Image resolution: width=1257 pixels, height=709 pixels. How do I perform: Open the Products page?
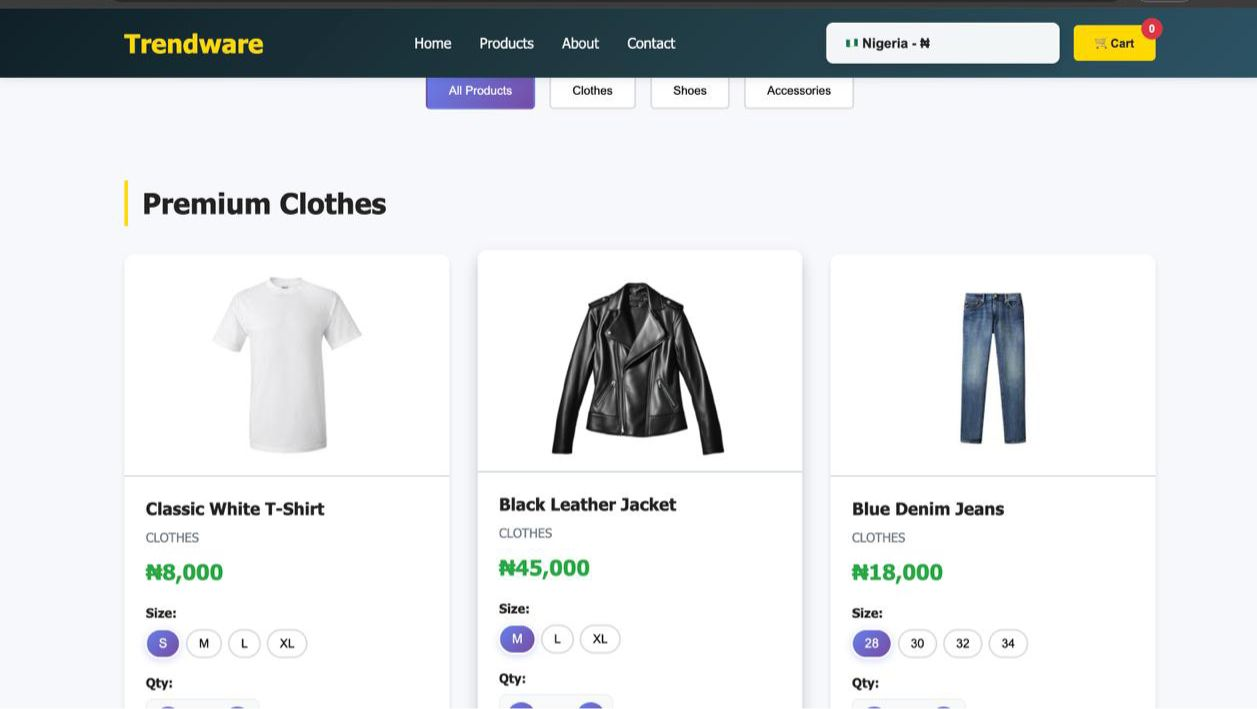(506, 43)
